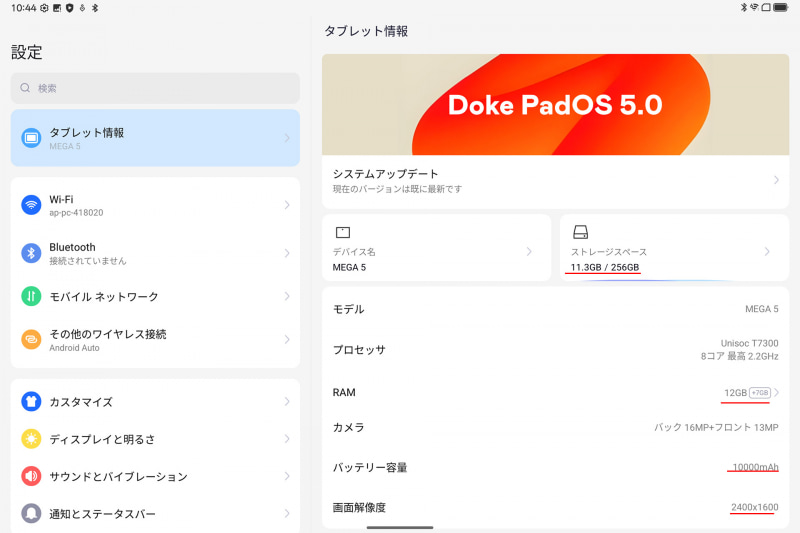
Task: Click the search magnifier icon
Action: click(x=25, y=88)
